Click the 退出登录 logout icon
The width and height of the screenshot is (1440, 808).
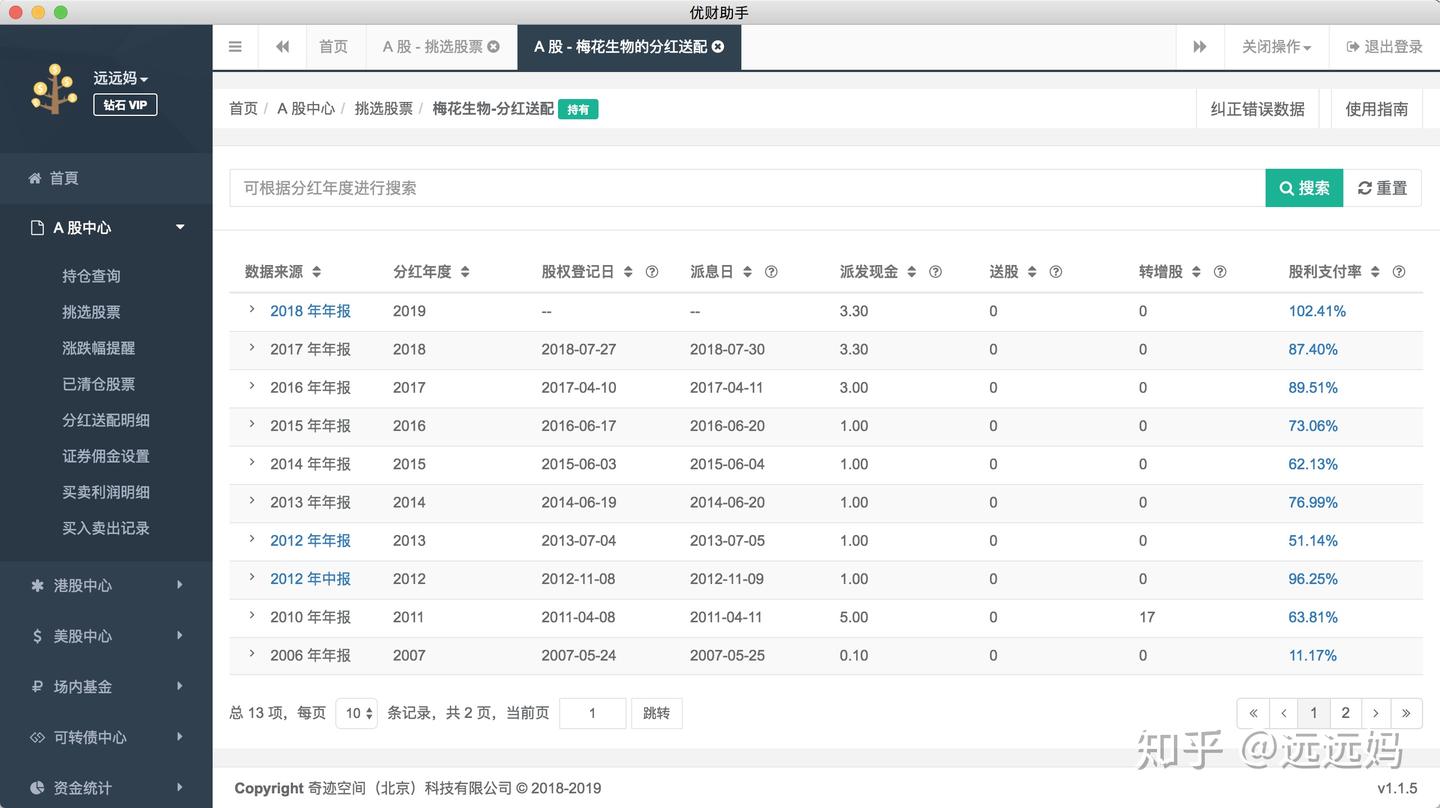coord(1355,46)
